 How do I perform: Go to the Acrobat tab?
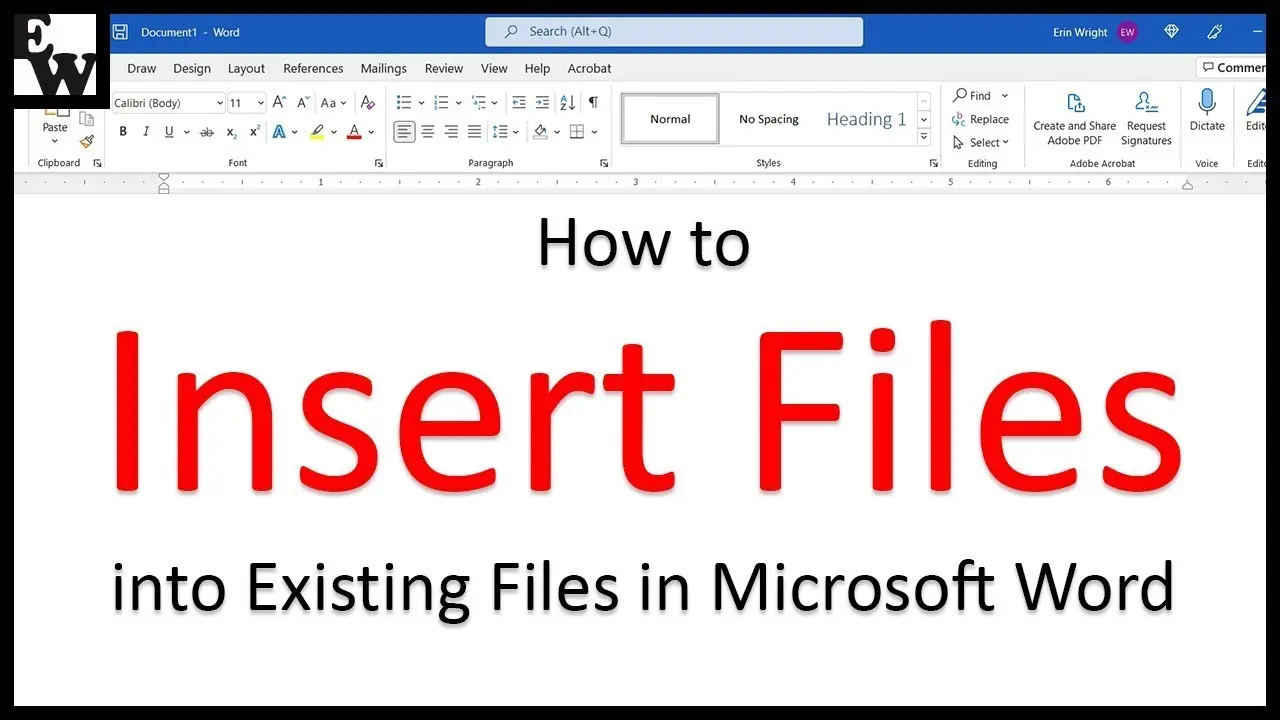590,68
